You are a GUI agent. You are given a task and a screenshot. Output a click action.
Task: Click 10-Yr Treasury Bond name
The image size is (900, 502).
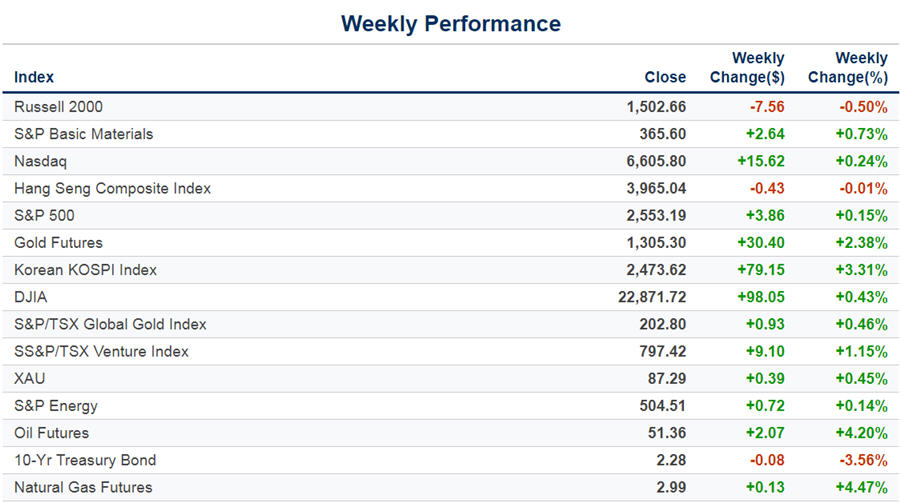pyautogui.click(x=85, y=460)
